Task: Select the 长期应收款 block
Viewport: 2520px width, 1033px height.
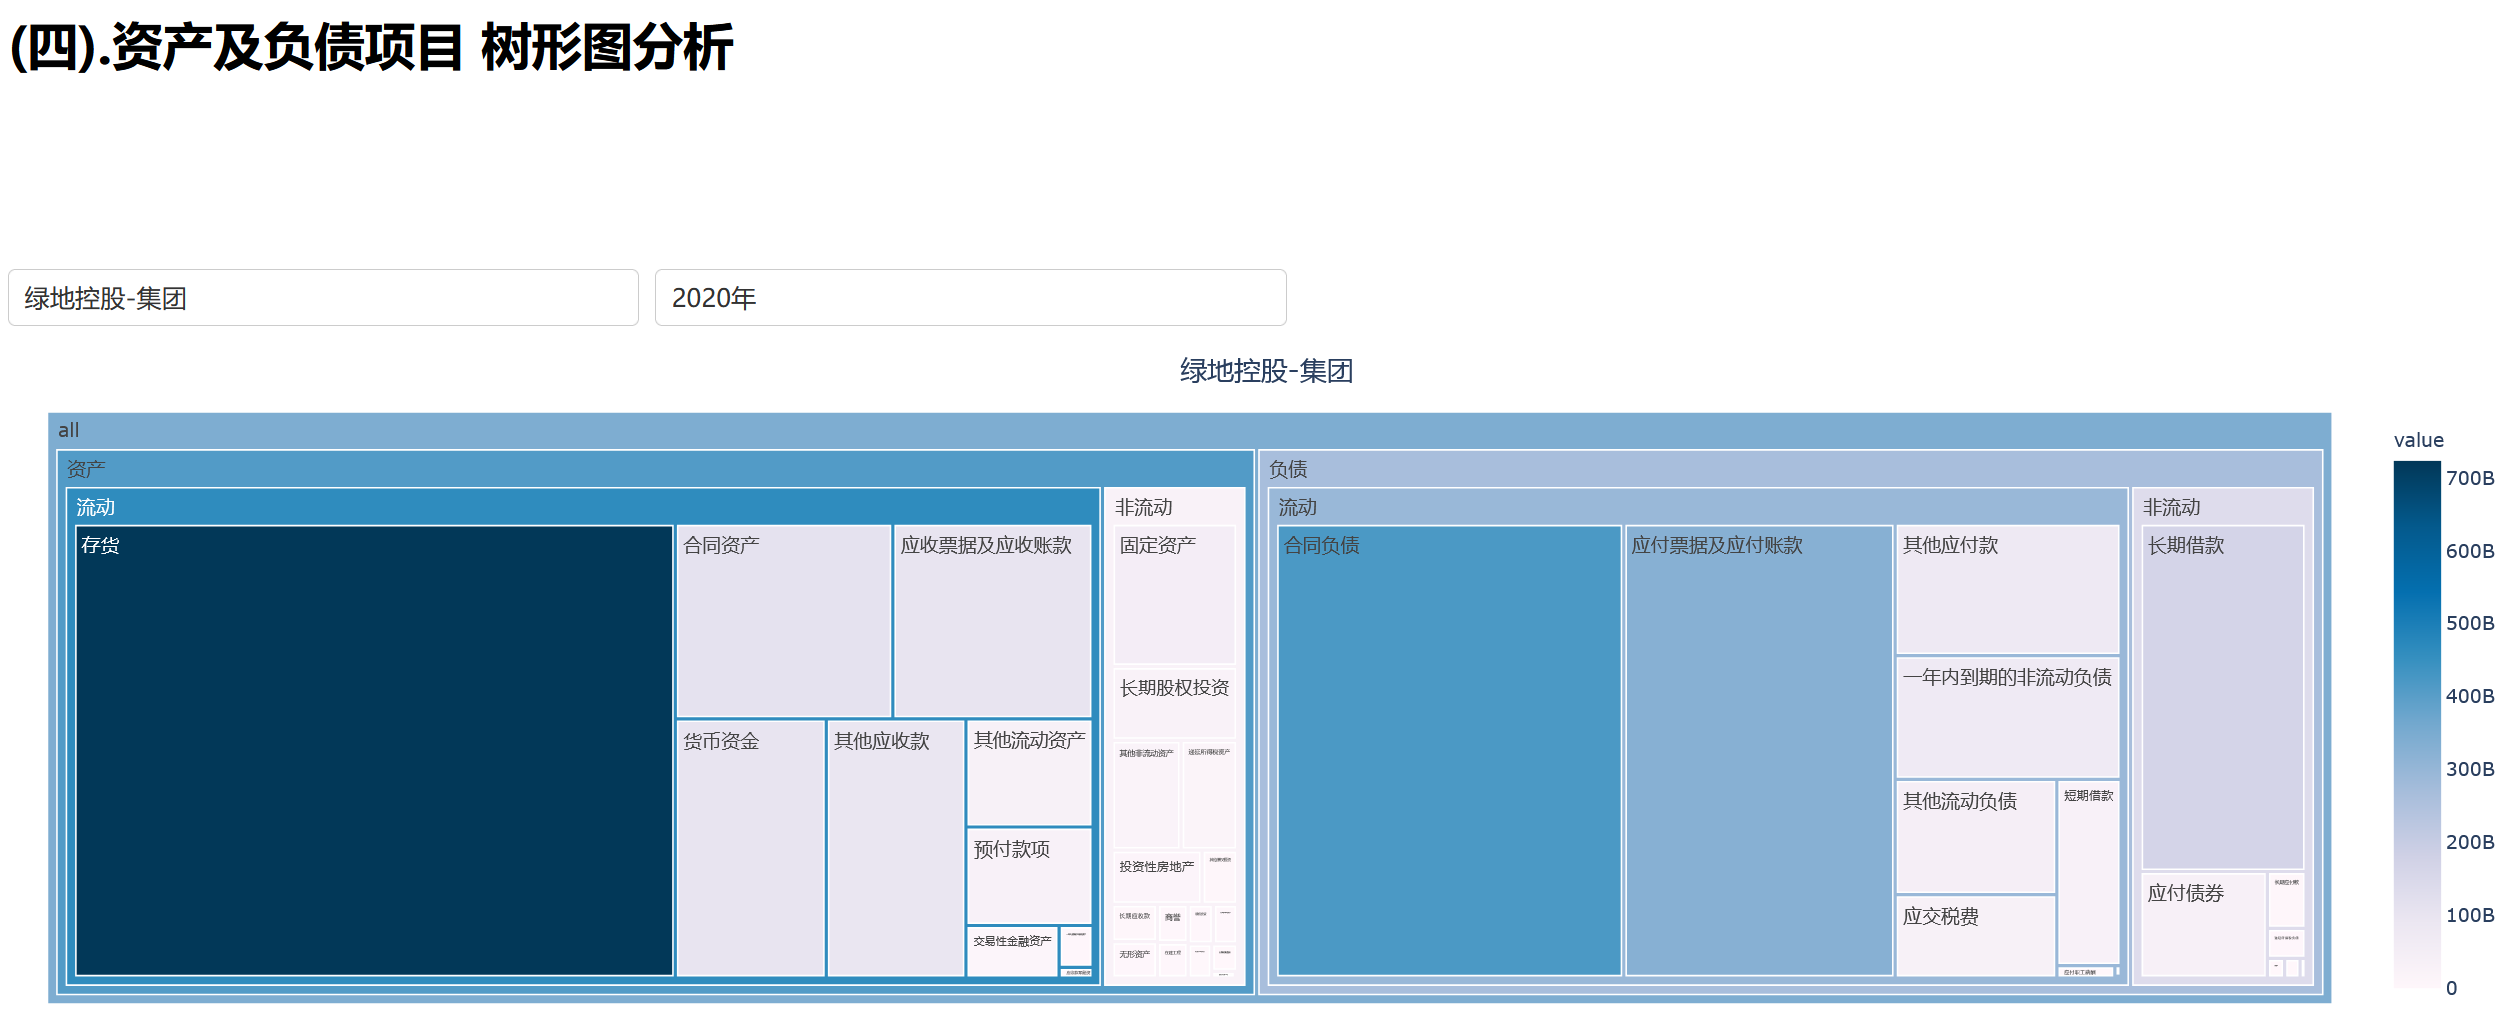Action: [x=1135, y=924]
